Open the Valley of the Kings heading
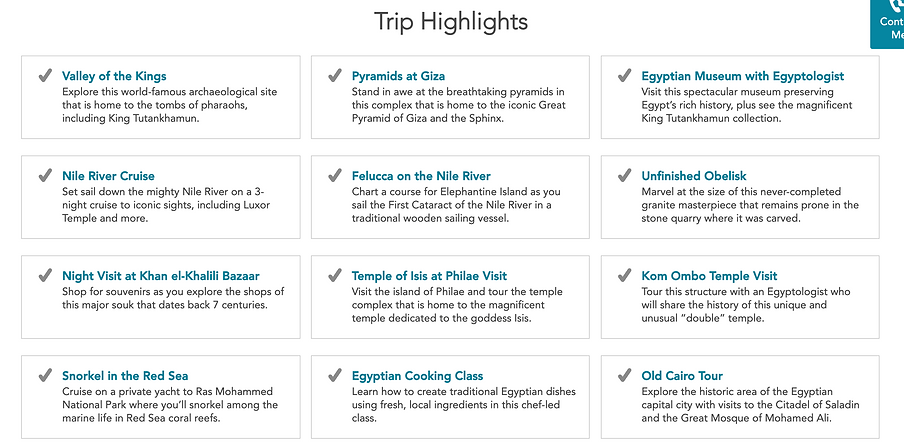Screen dimensions: 904x443 point(114,76)
